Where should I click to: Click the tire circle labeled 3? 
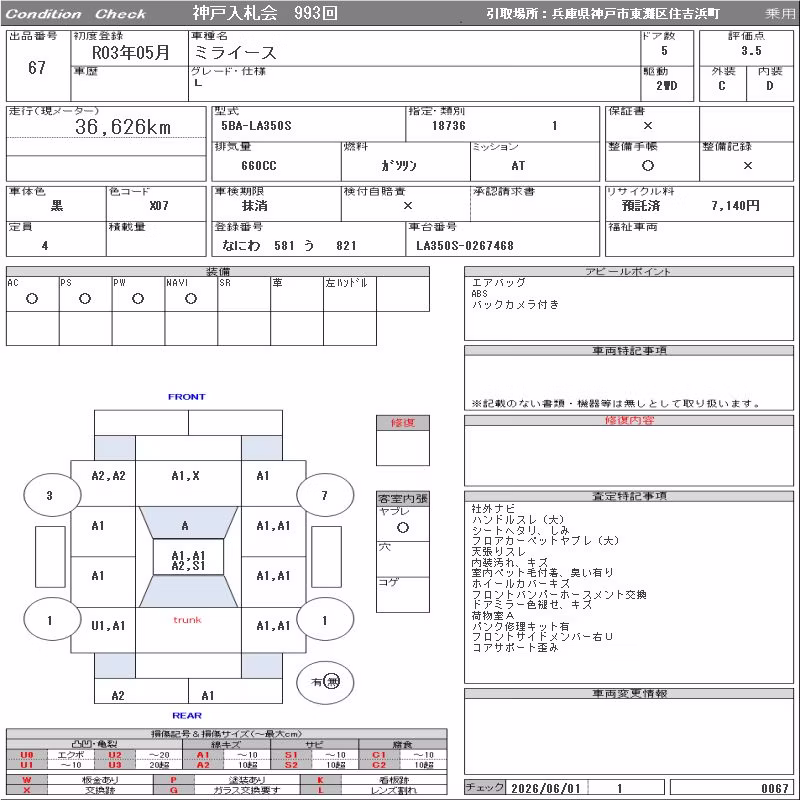tap(52, 495)
